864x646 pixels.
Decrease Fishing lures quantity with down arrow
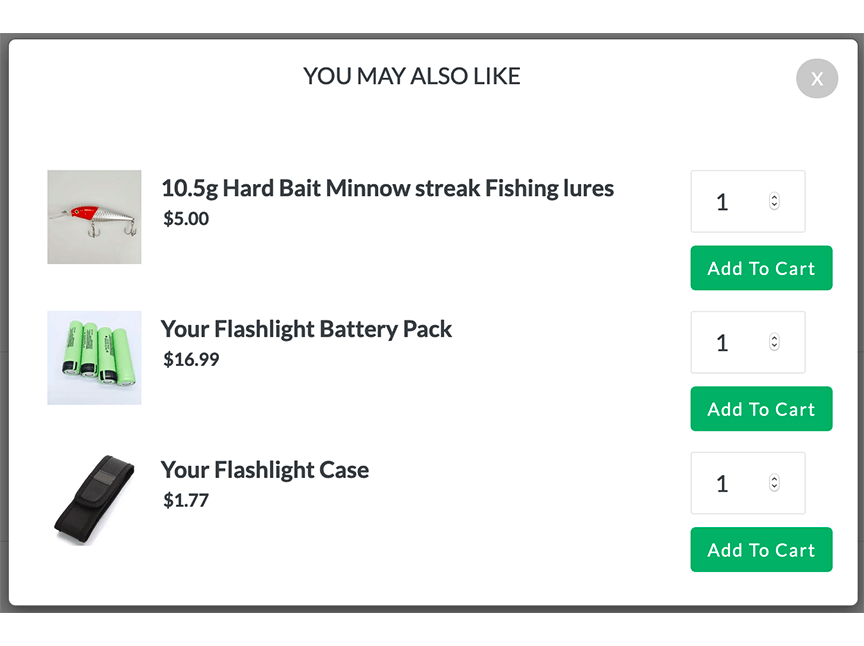(774, 207)
